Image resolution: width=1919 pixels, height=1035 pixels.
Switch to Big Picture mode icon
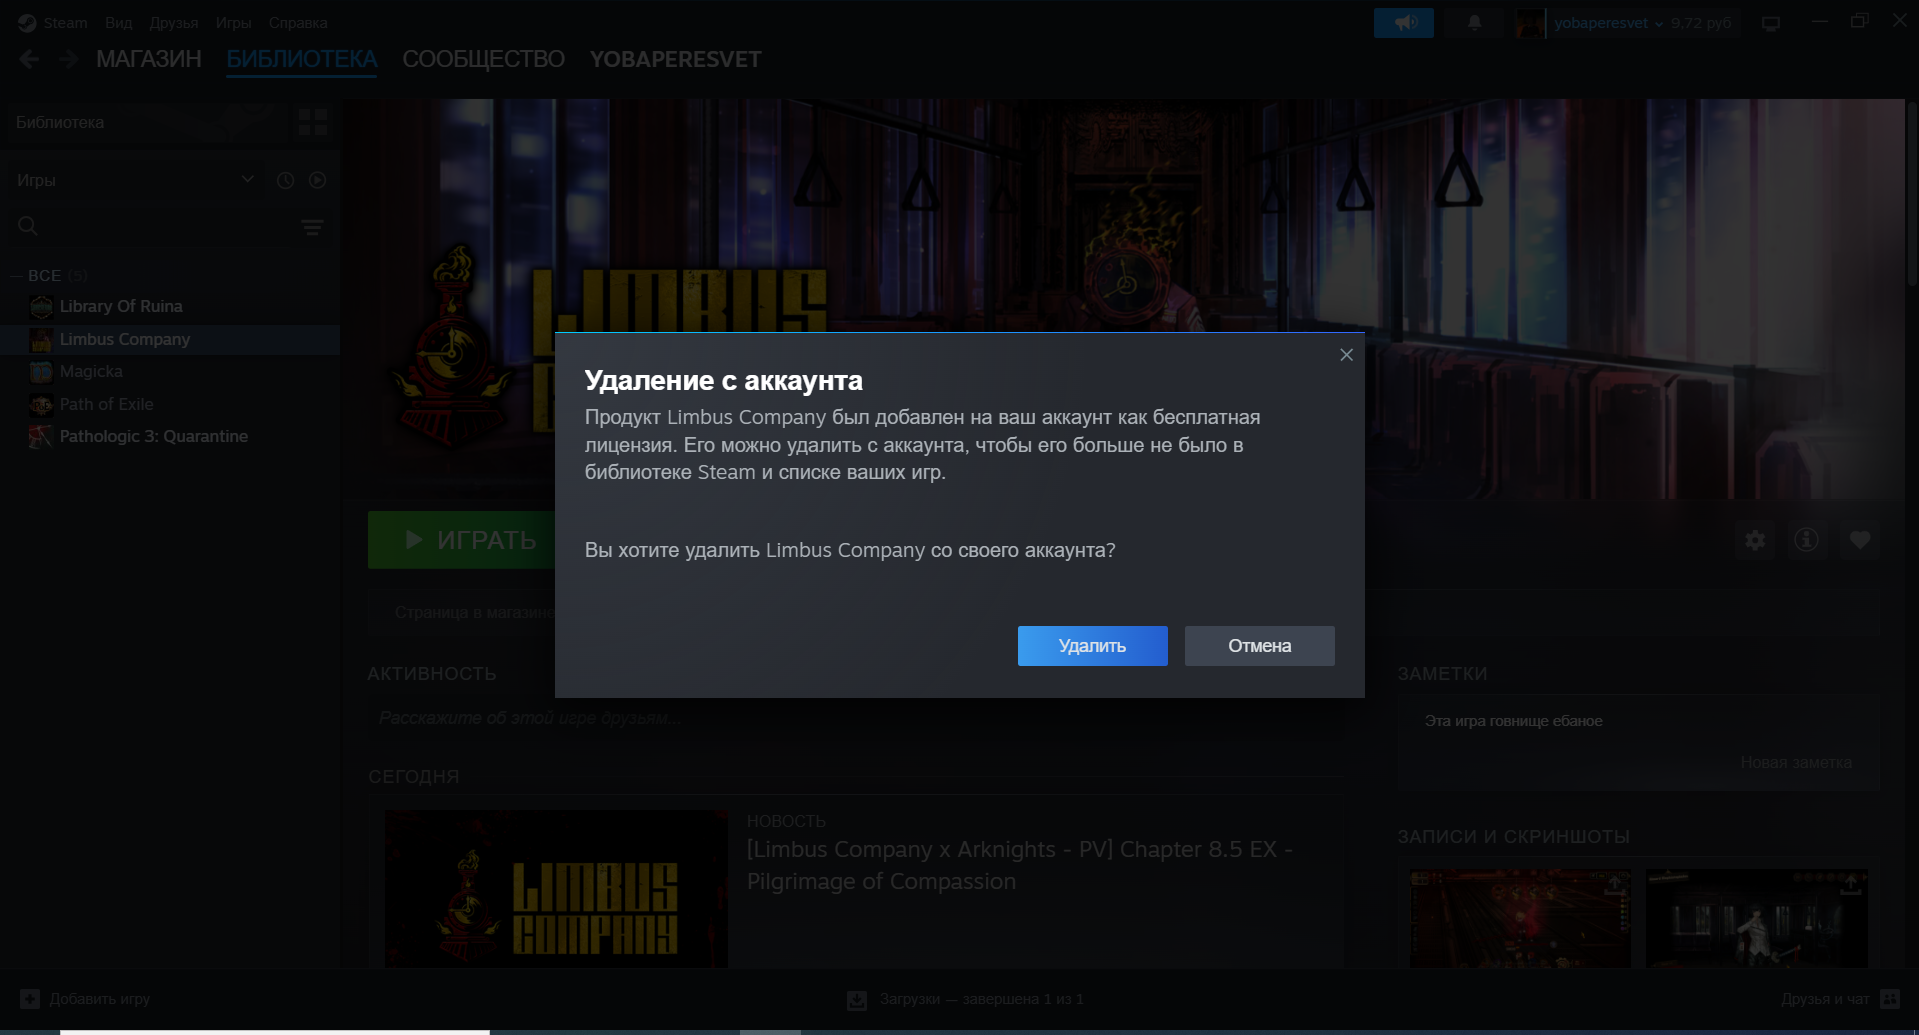tap(1771, 23)
